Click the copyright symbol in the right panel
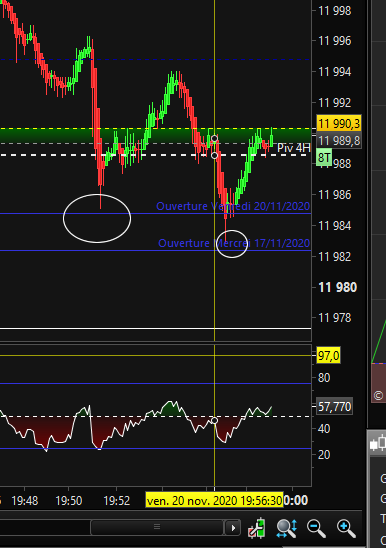 tap(378, 395)
